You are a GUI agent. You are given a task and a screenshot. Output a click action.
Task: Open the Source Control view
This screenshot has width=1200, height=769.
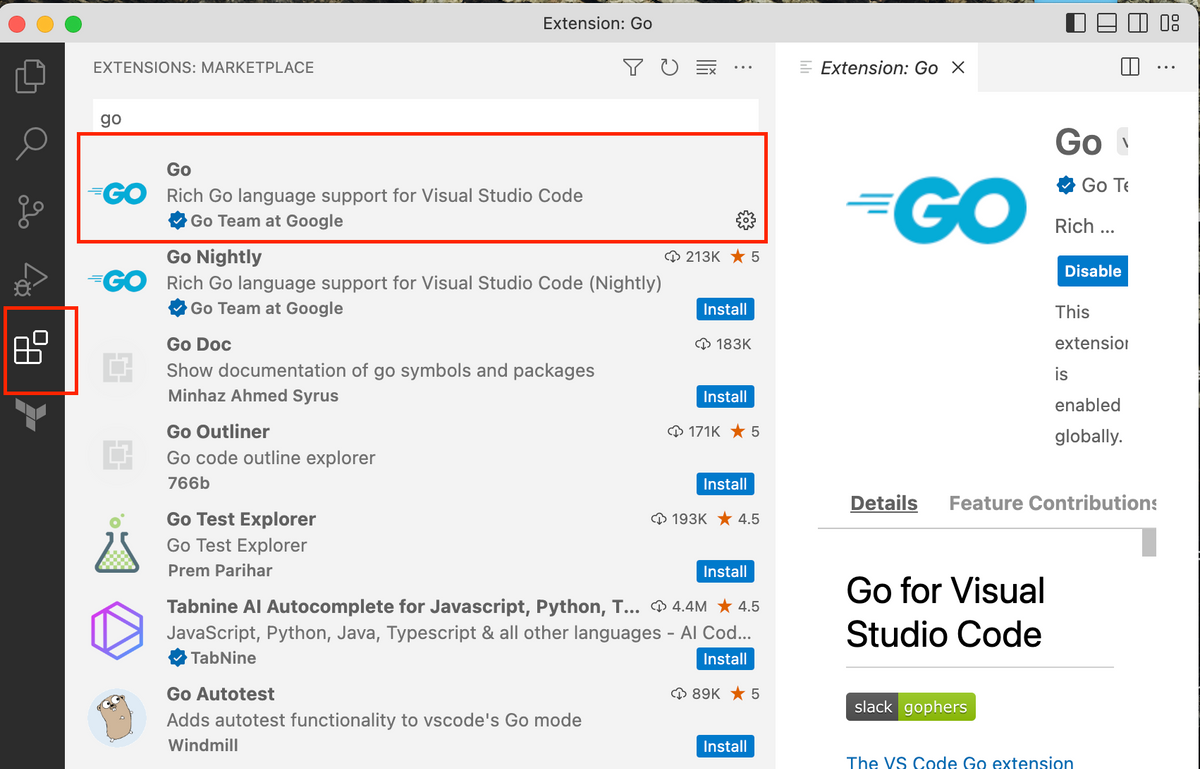pyautogui.click(x=31, y=211)
